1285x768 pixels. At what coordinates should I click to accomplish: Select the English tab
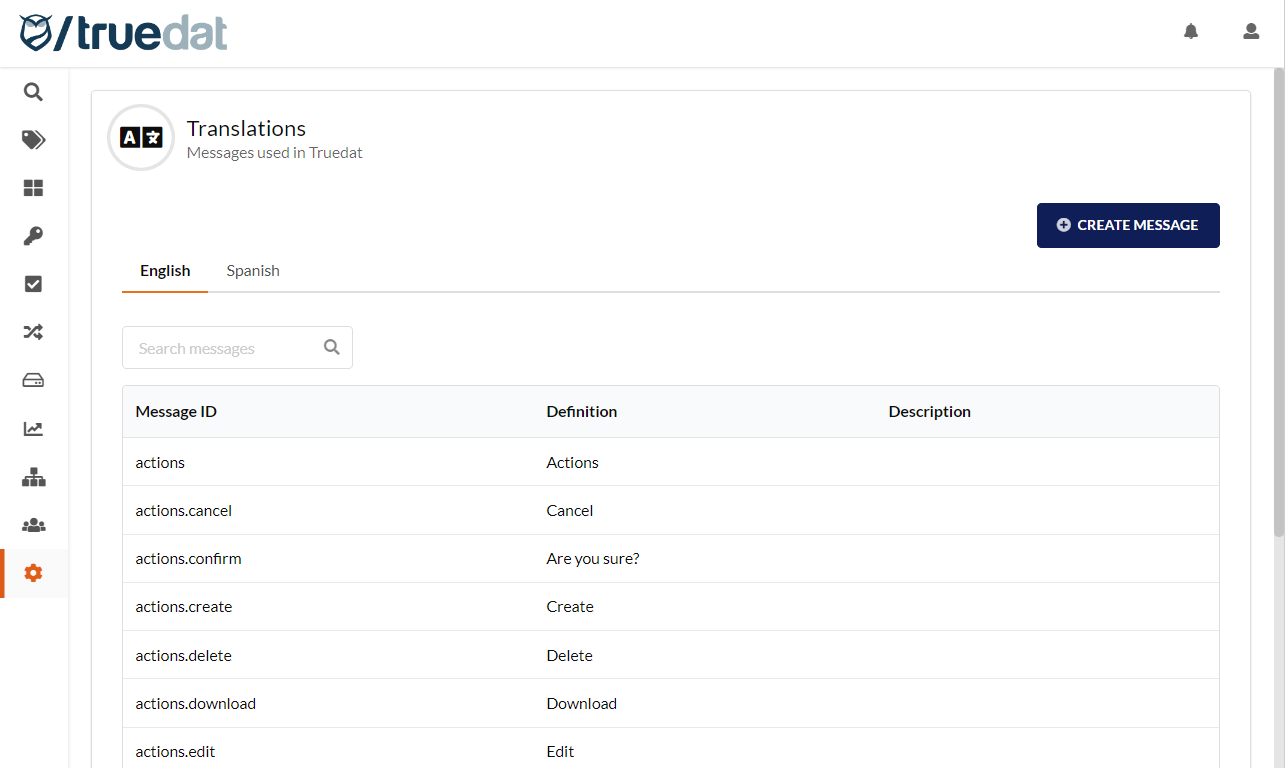click(x=165, y=271)
